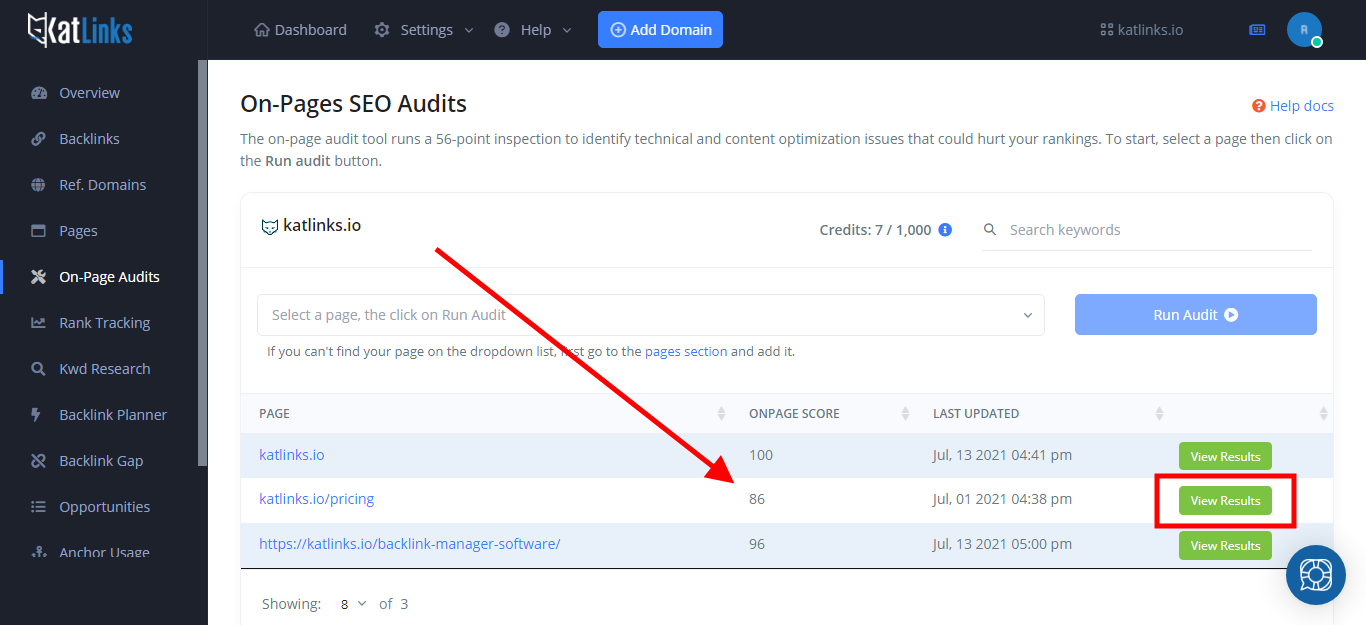Click the KatLinks logo
The image size is (1366, 625).
point(80,30)
